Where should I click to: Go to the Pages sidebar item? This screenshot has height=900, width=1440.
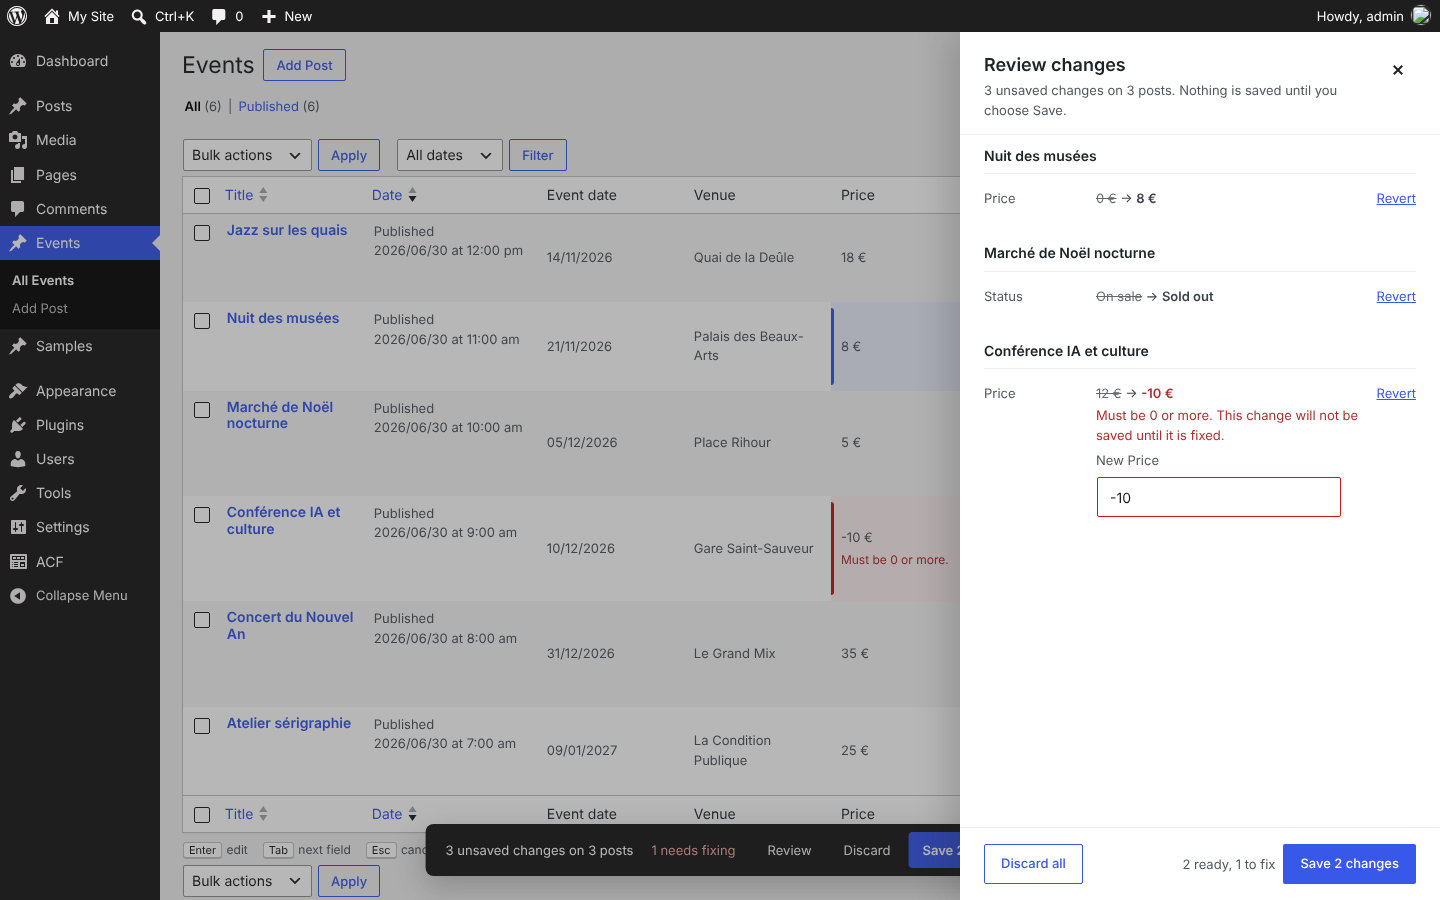pos(80,175)
